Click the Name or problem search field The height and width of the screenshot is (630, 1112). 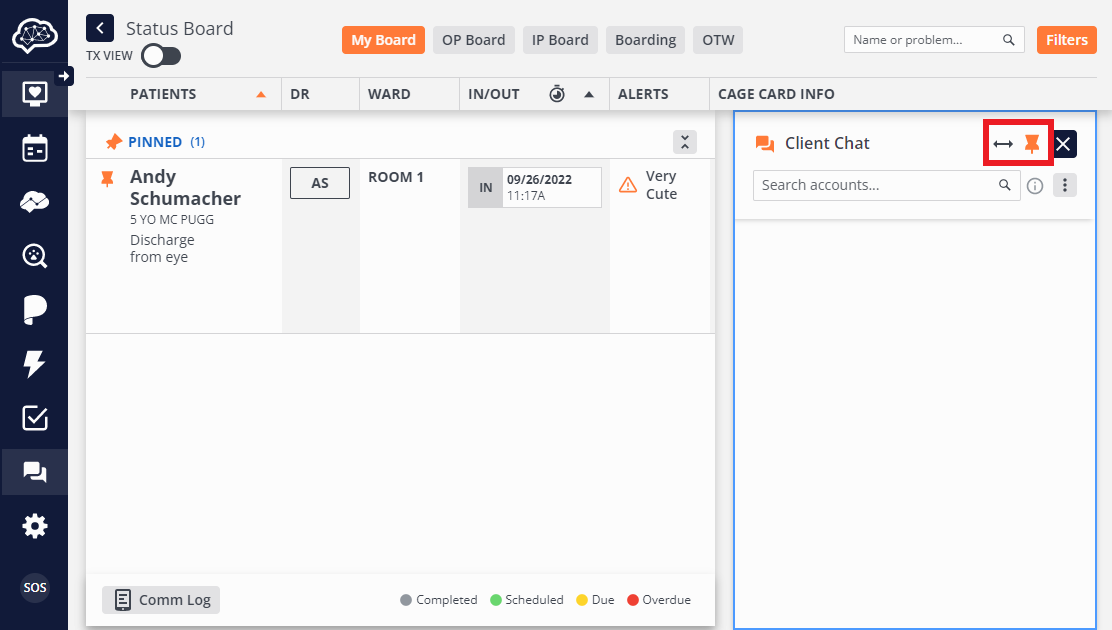pos(934,40)
